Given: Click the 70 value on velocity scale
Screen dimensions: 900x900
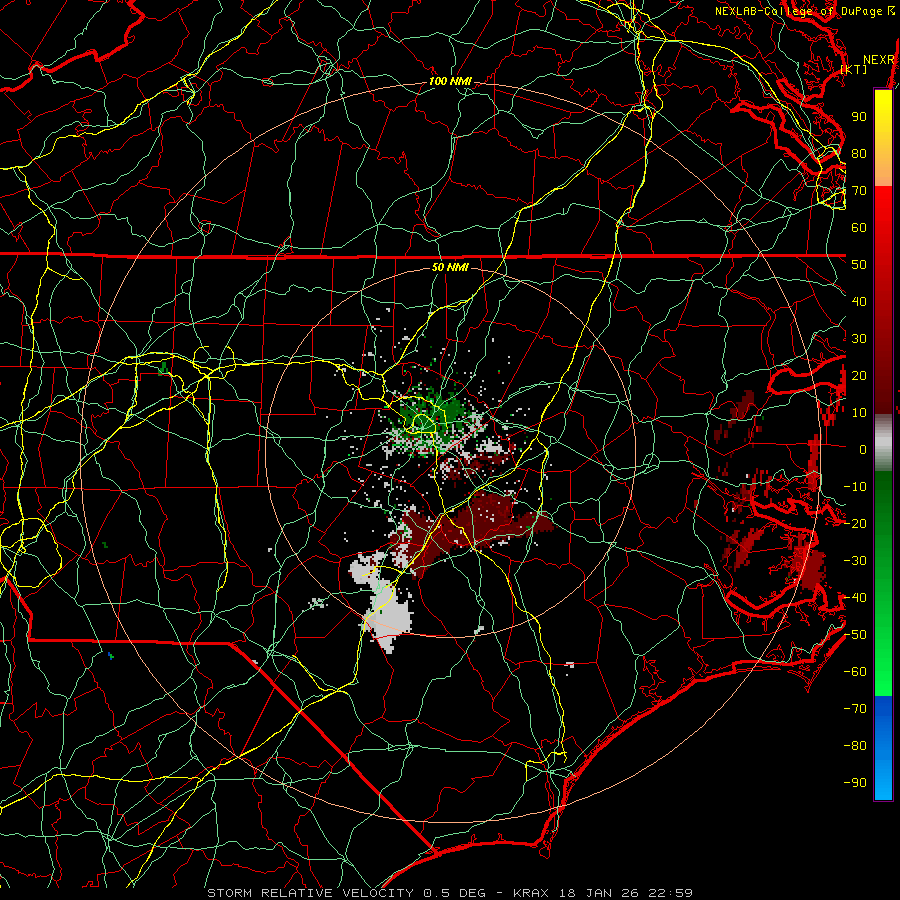Looking at the screenshot, I should click(x=859, y=191).
